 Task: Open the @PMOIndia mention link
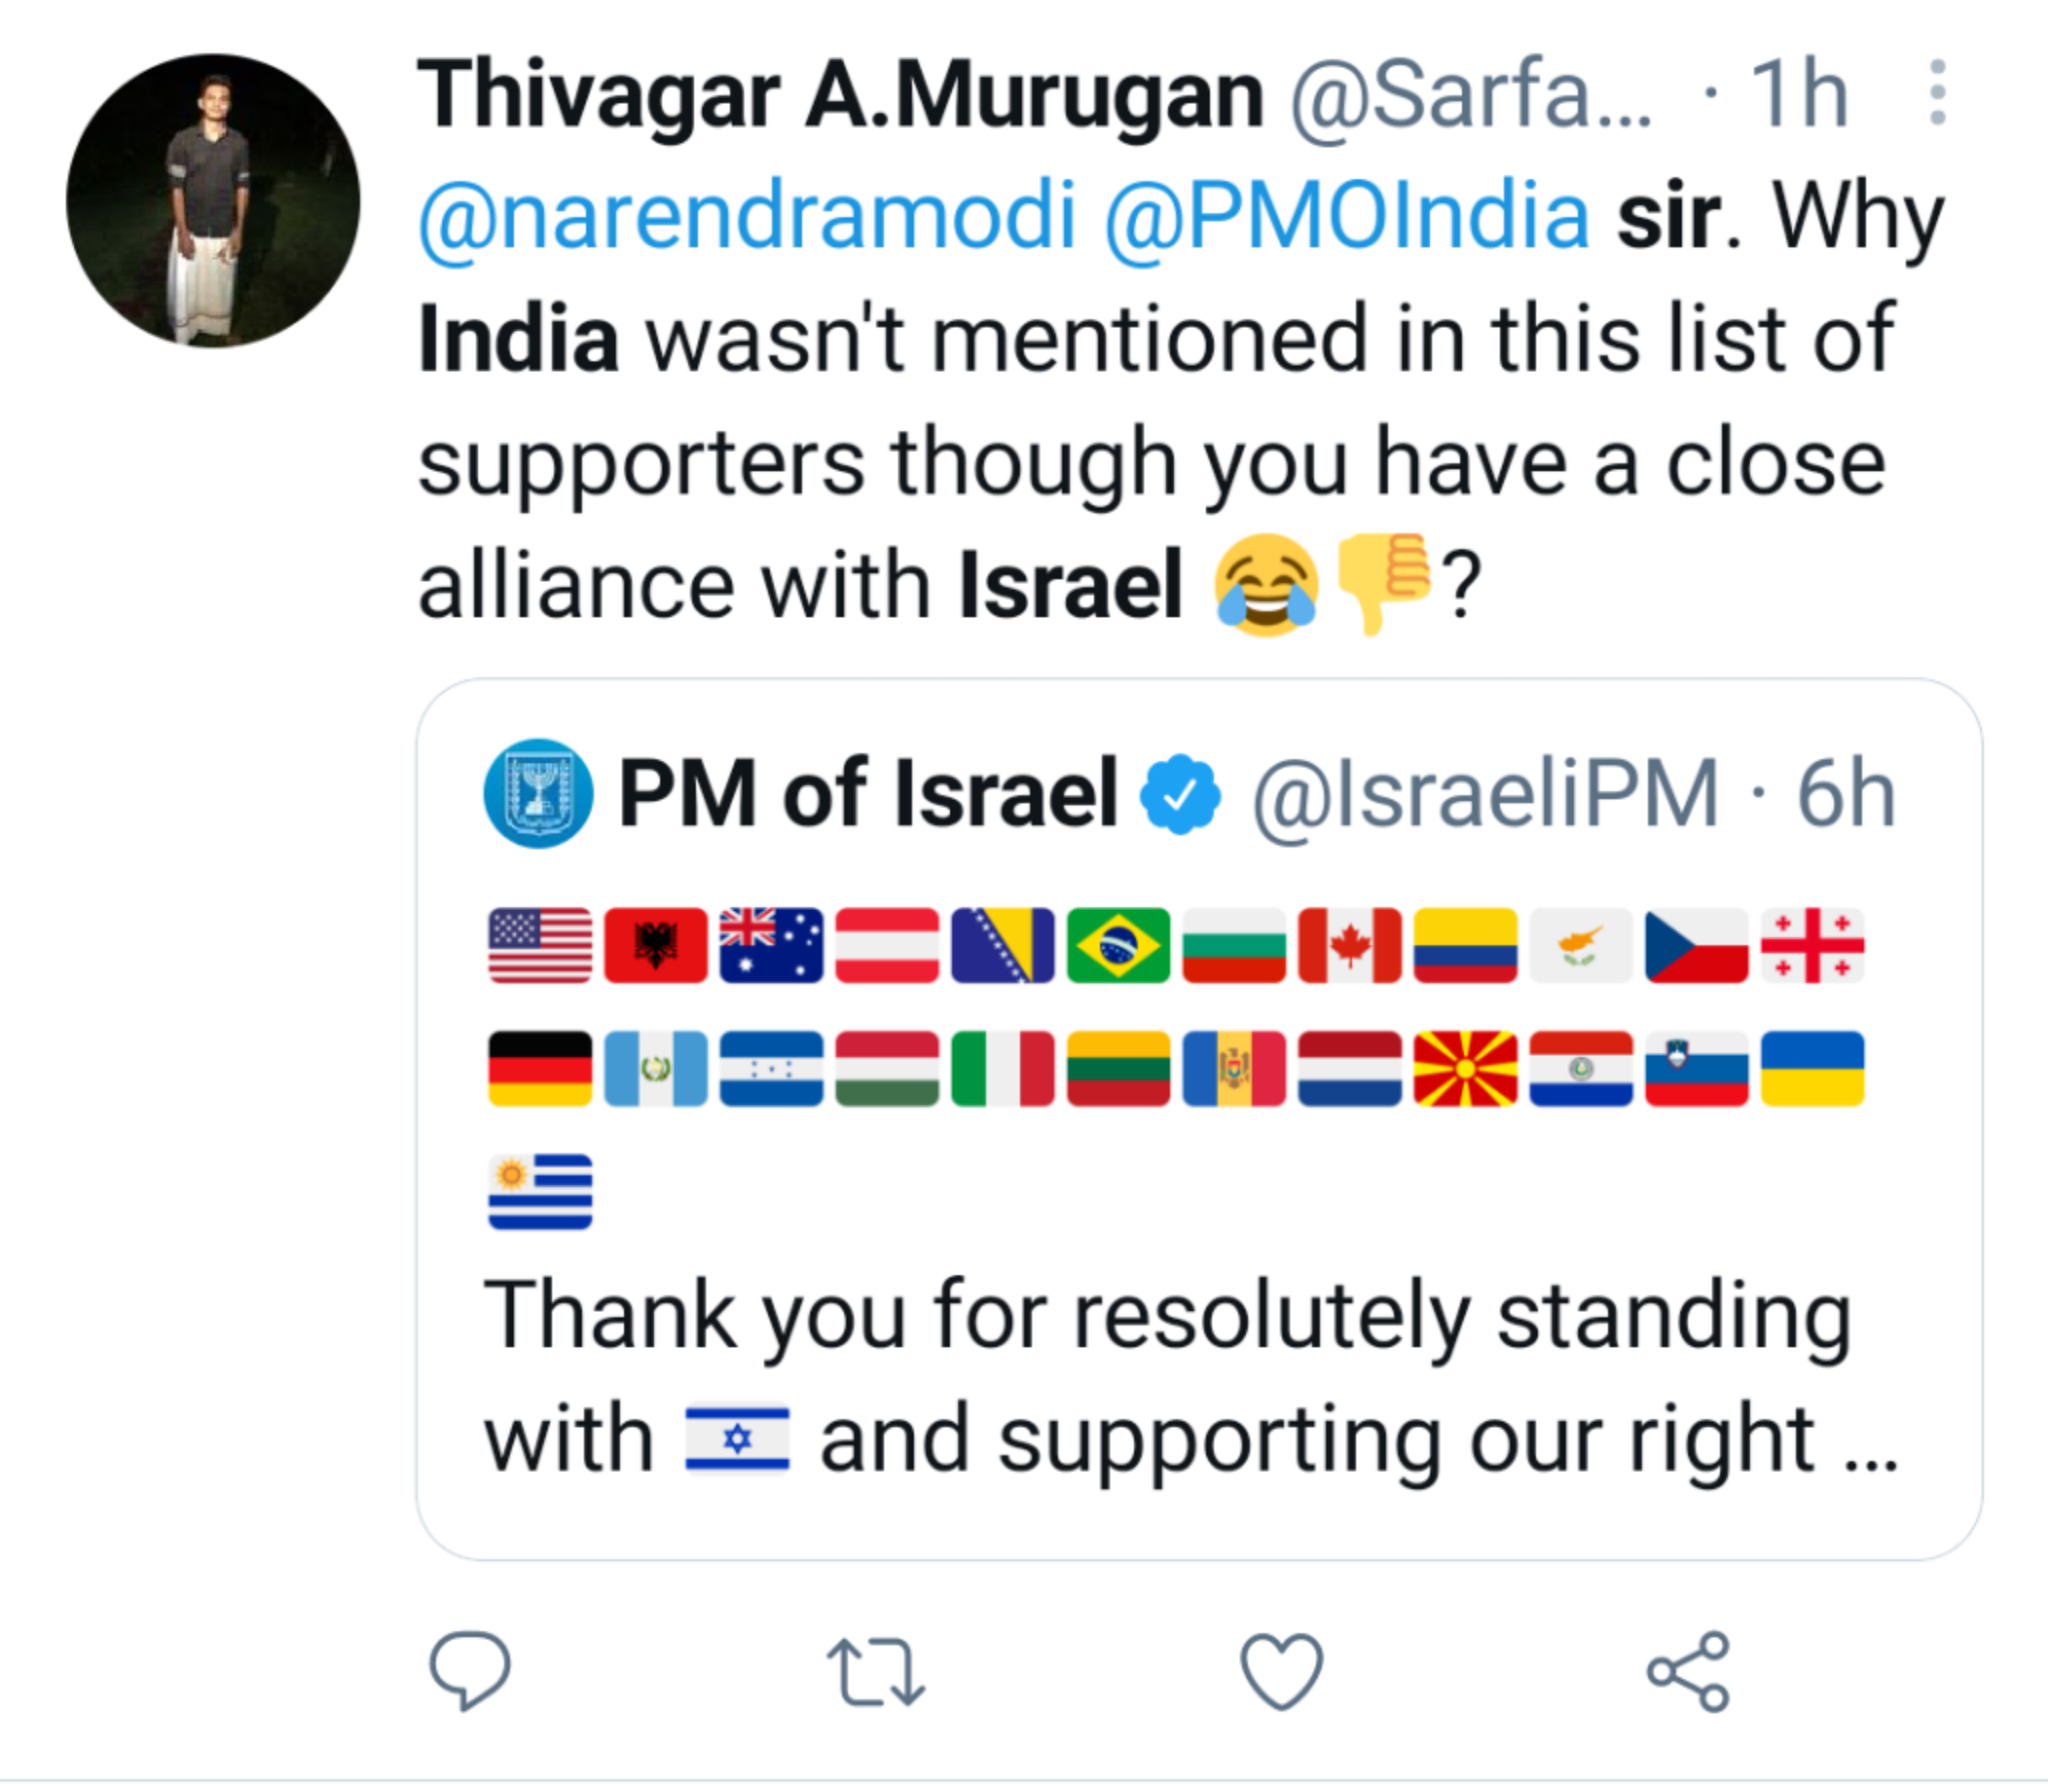[x=1346, y=216]
